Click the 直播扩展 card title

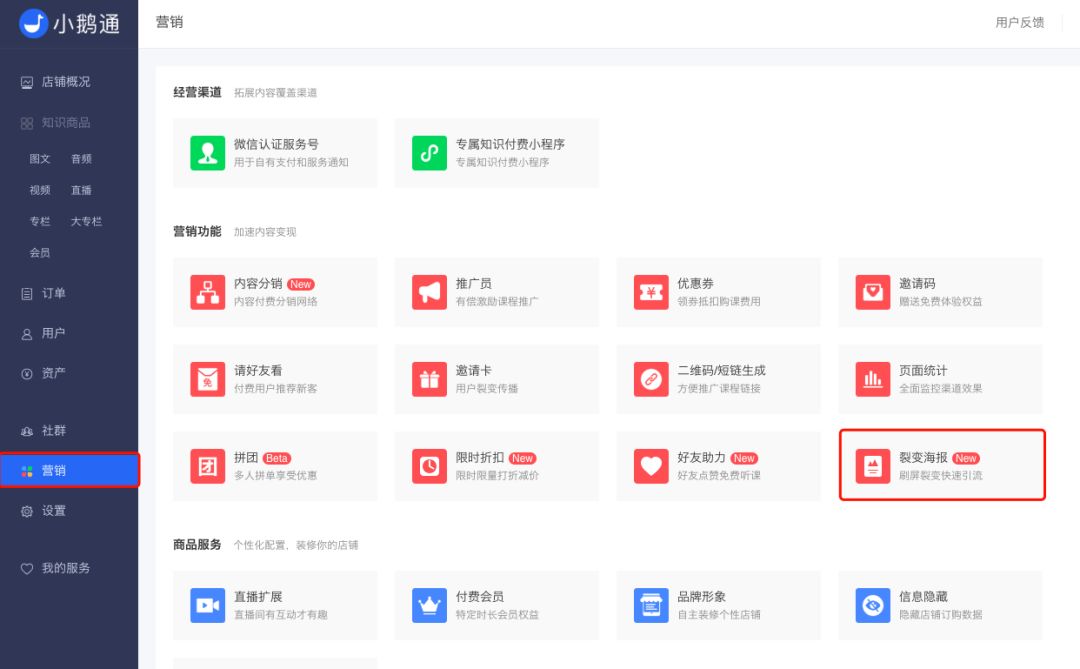pyautogui.click(x=258, y=596)
